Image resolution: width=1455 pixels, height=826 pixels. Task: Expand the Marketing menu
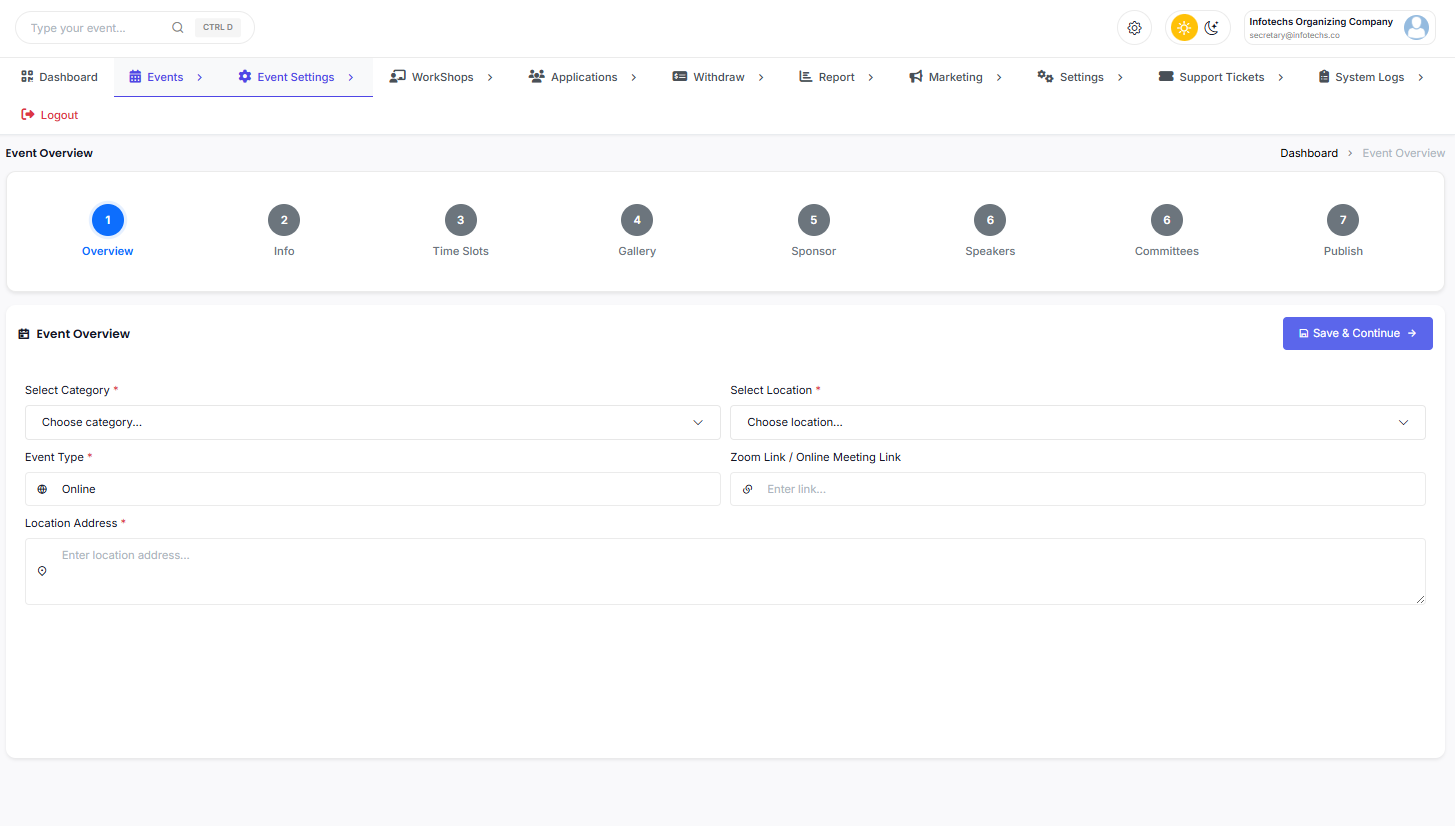955,77
